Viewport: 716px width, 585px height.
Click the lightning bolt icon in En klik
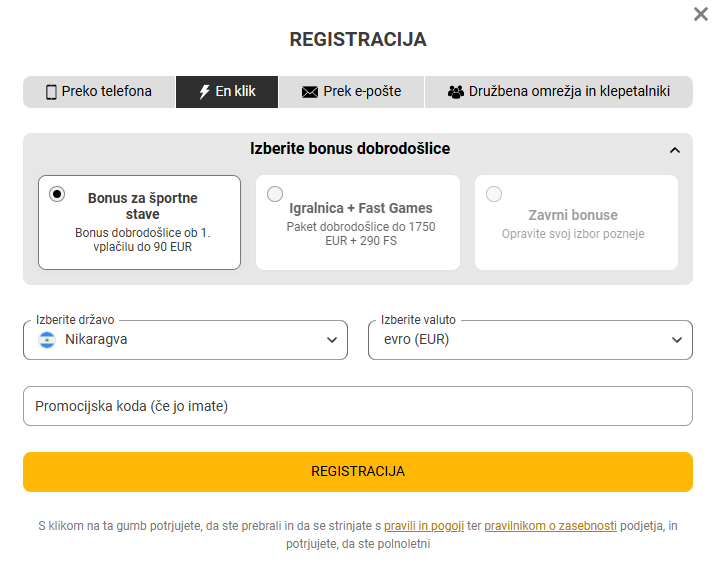(205, 92)
